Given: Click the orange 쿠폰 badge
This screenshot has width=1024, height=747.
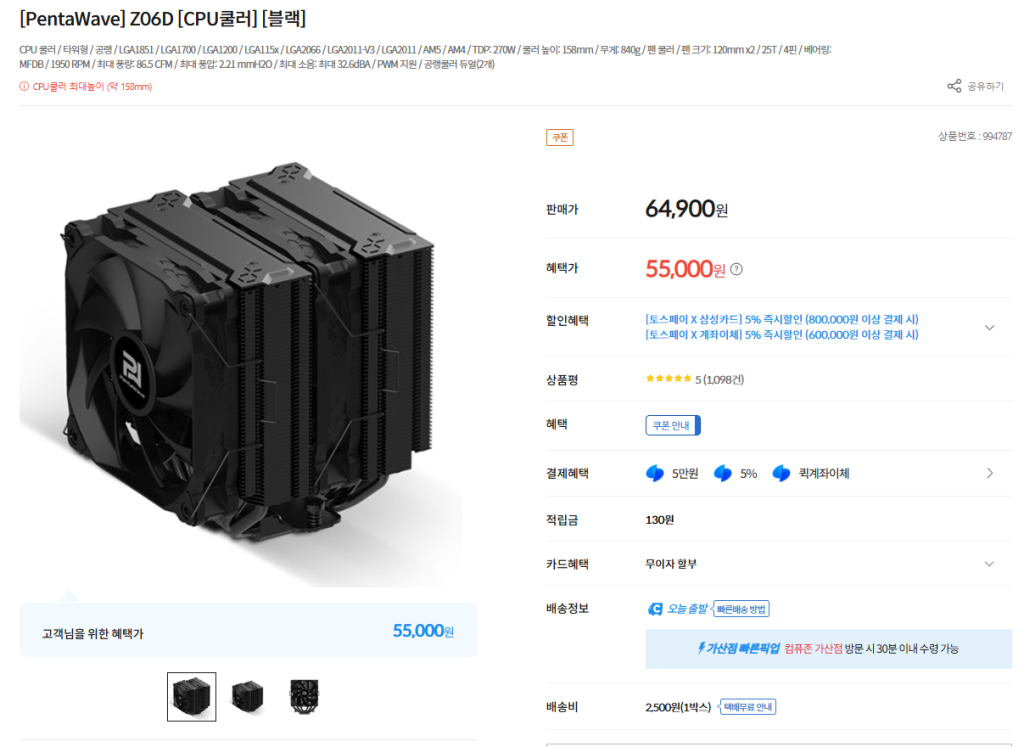Looking at the screenshot, I should pos(560,138).
